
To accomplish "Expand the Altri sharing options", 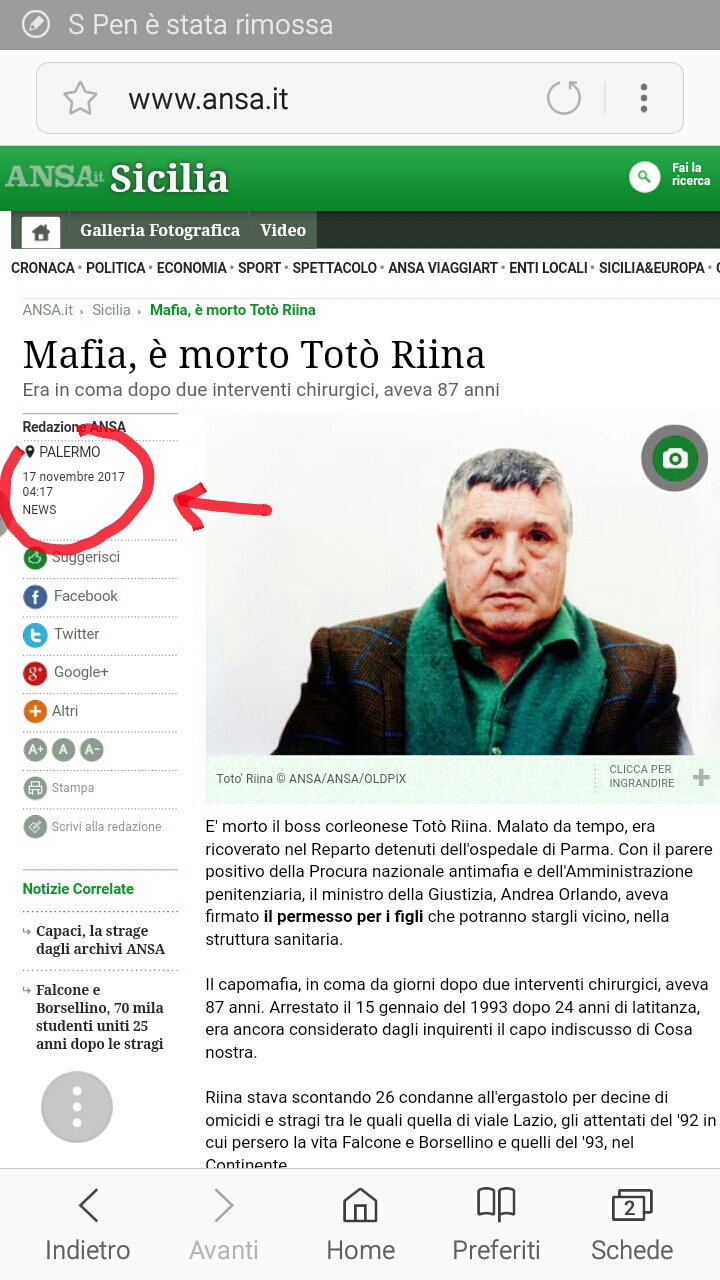I will pos(51,711).
